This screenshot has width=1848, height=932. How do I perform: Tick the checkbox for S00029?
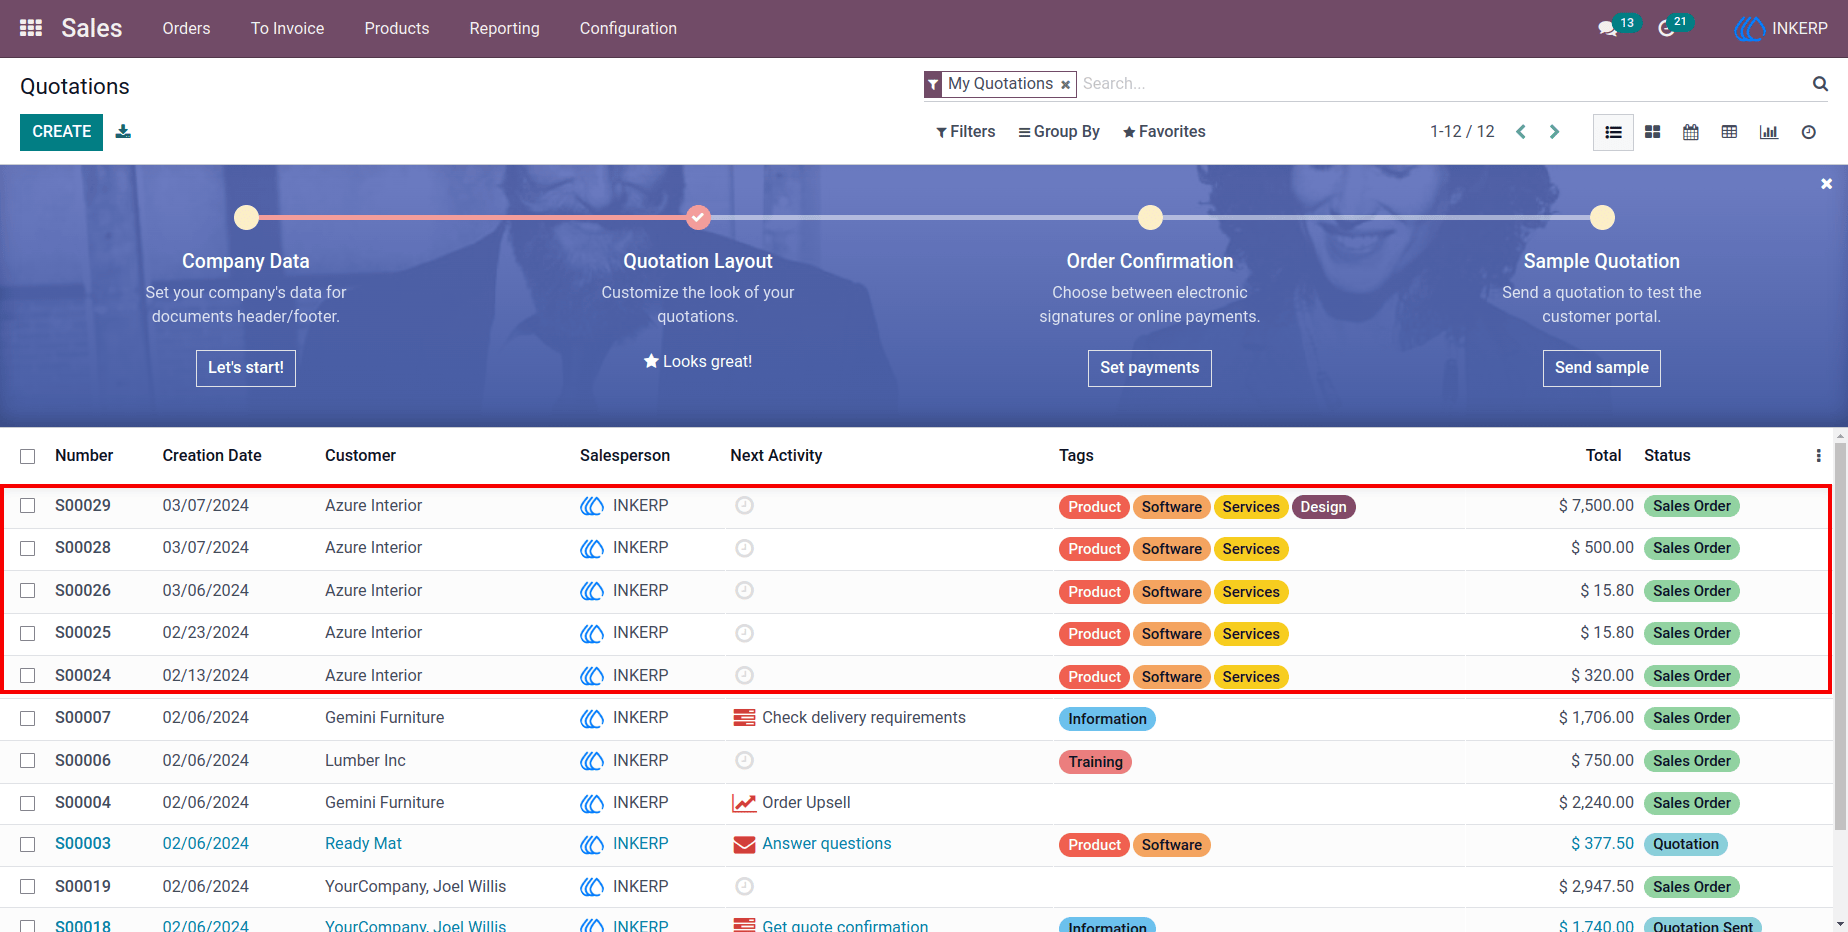point(28,506)
